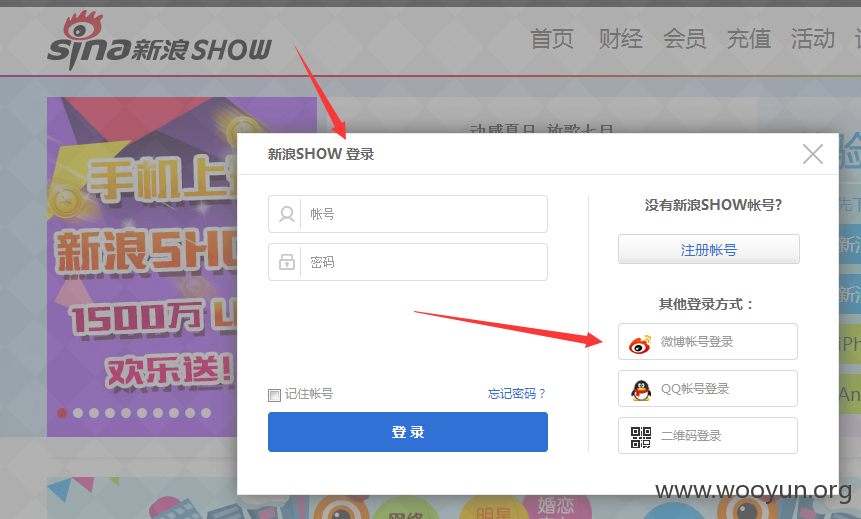Screen dimensions: 861x519
Task: Select the first red carousel dot
Action: point(62,413)
